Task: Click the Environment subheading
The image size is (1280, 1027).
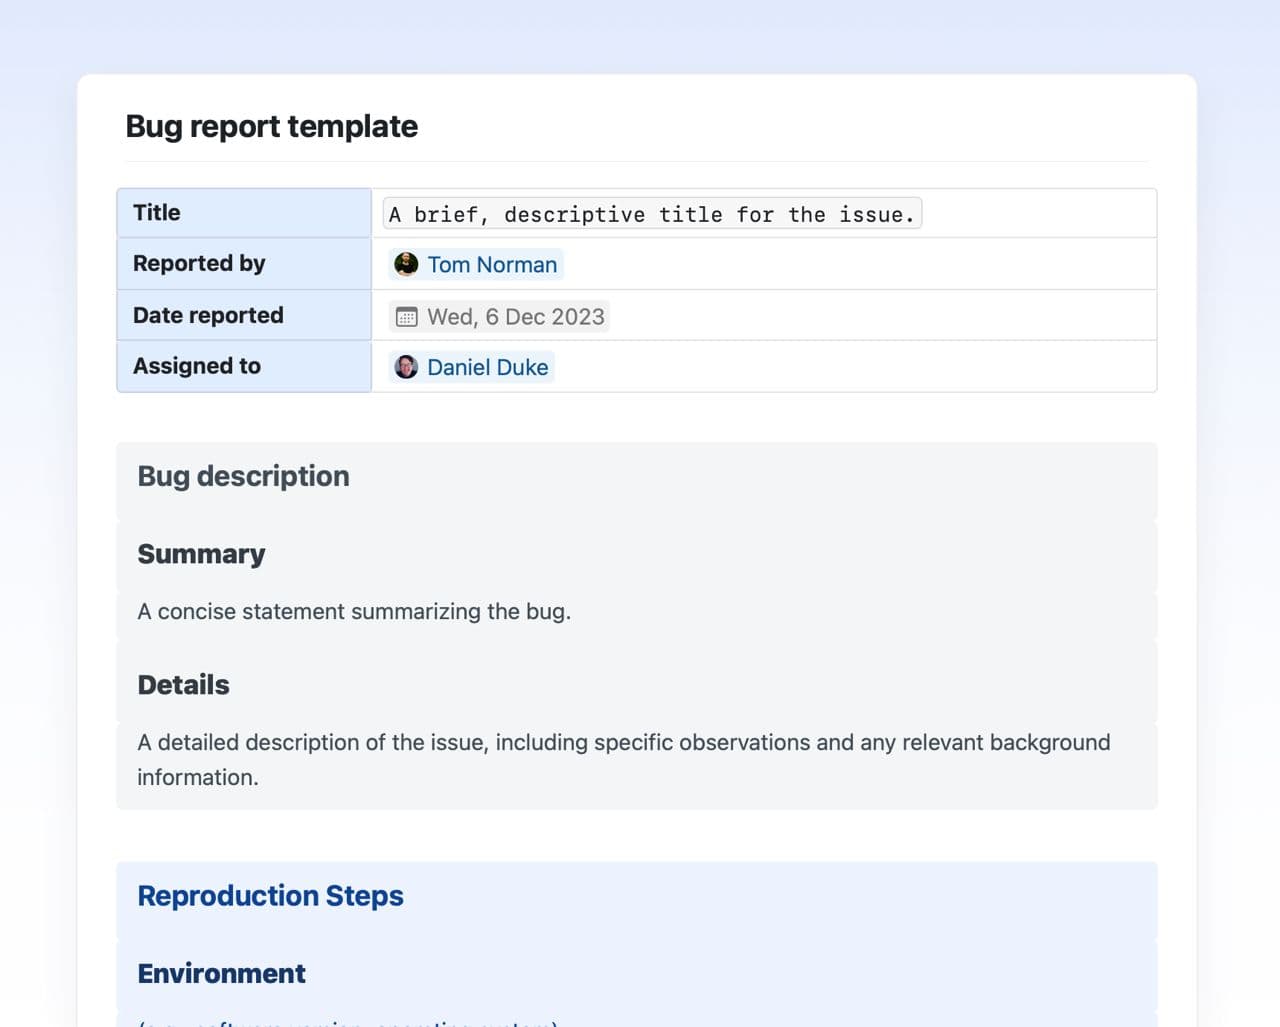Action: [x=221, y=974]
